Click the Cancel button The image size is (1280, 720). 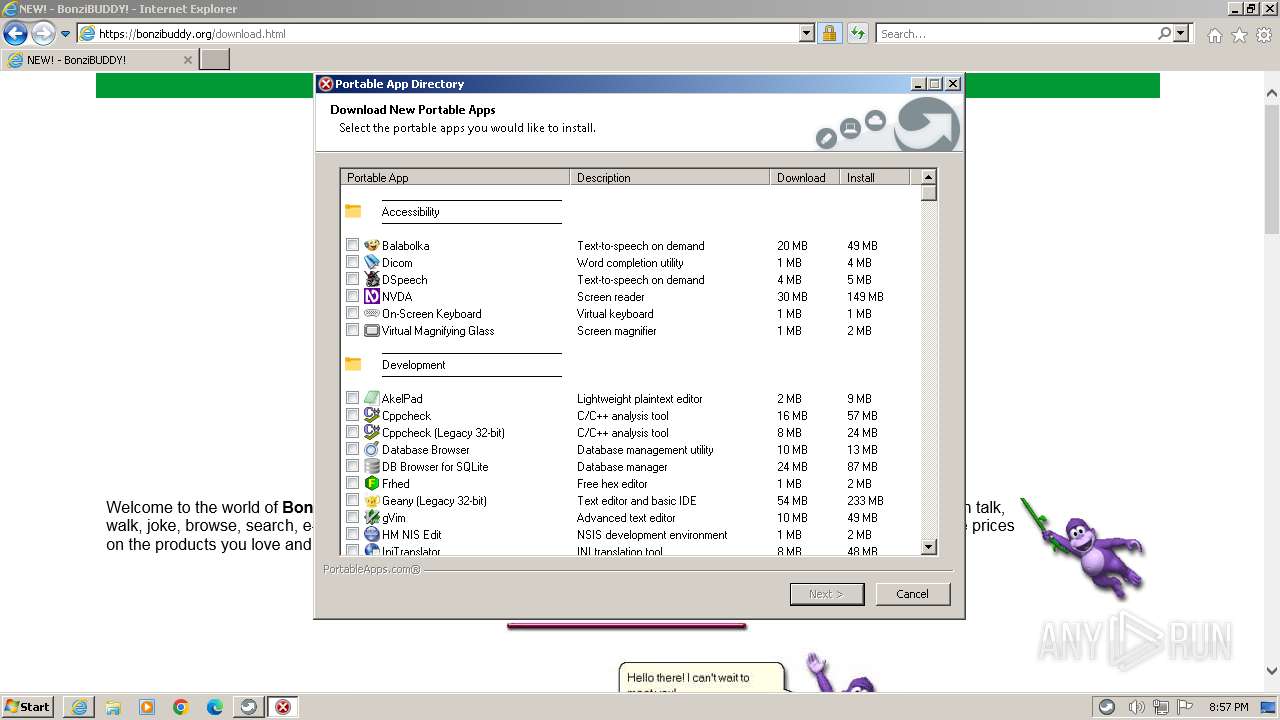tap(912, 594)
